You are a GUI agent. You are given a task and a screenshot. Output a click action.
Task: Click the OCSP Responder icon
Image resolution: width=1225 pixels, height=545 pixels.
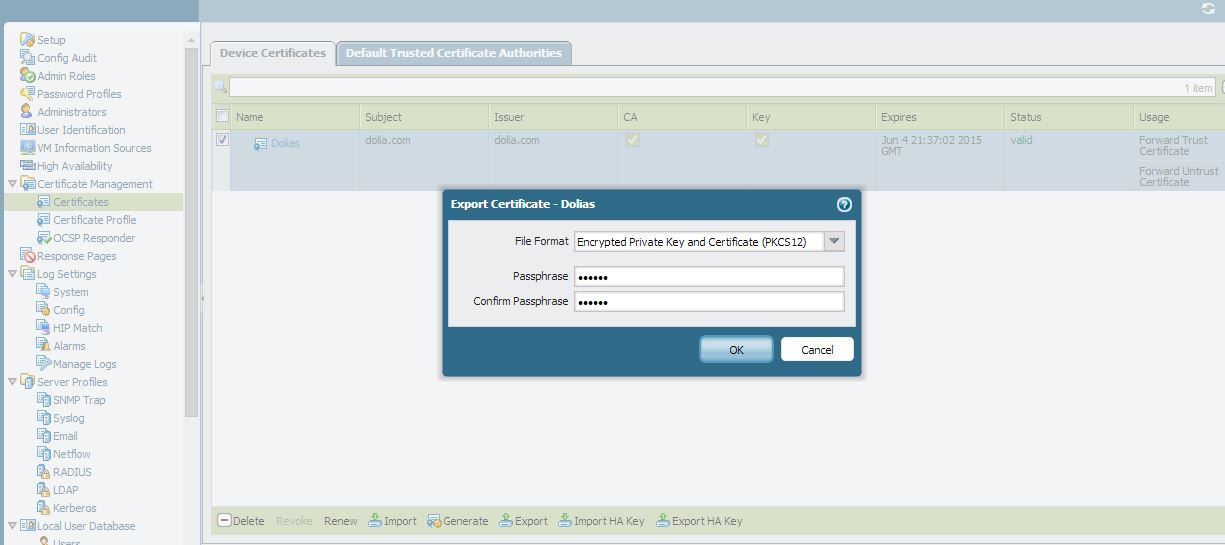[x=43, y=238]
